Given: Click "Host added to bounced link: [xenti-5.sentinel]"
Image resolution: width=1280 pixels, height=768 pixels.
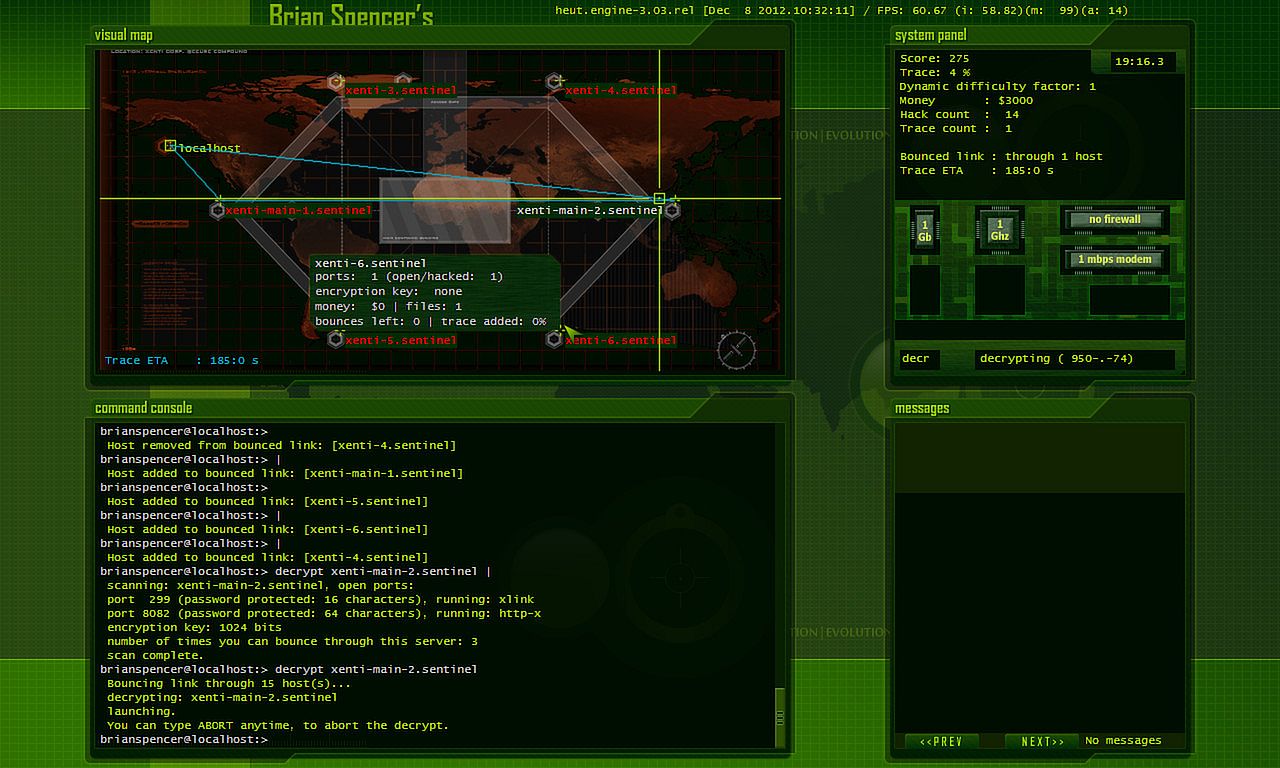Looking at the screenshot, I should click(267, 502).
